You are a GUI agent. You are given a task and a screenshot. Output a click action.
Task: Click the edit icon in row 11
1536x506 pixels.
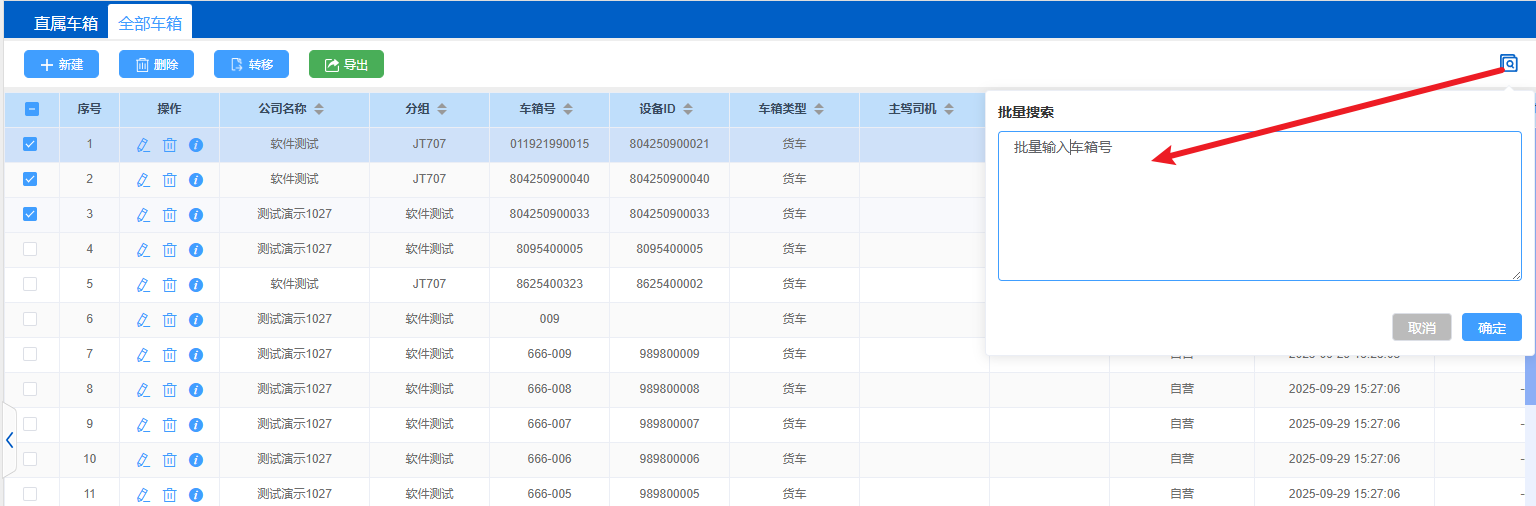143,495
